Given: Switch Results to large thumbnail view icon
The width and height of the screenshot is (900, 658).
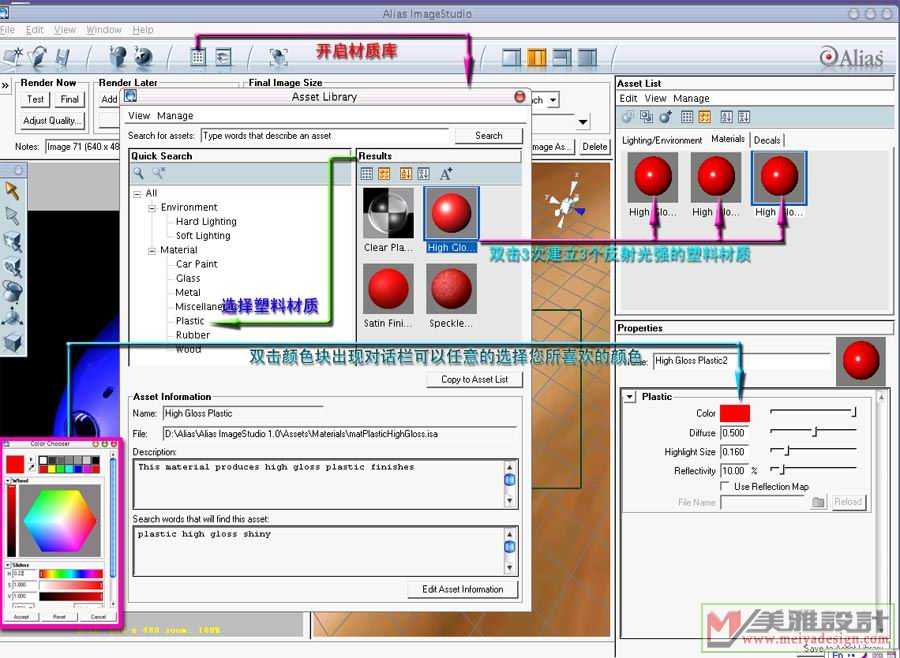Looking at the screenshot, I should pos(384,173).
